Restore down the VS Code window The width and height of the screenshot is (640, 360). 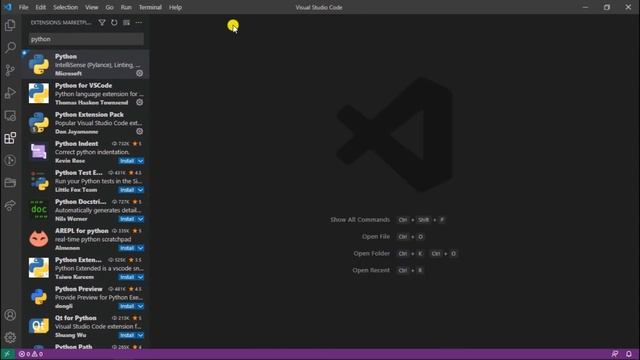(x=607, y=7)
